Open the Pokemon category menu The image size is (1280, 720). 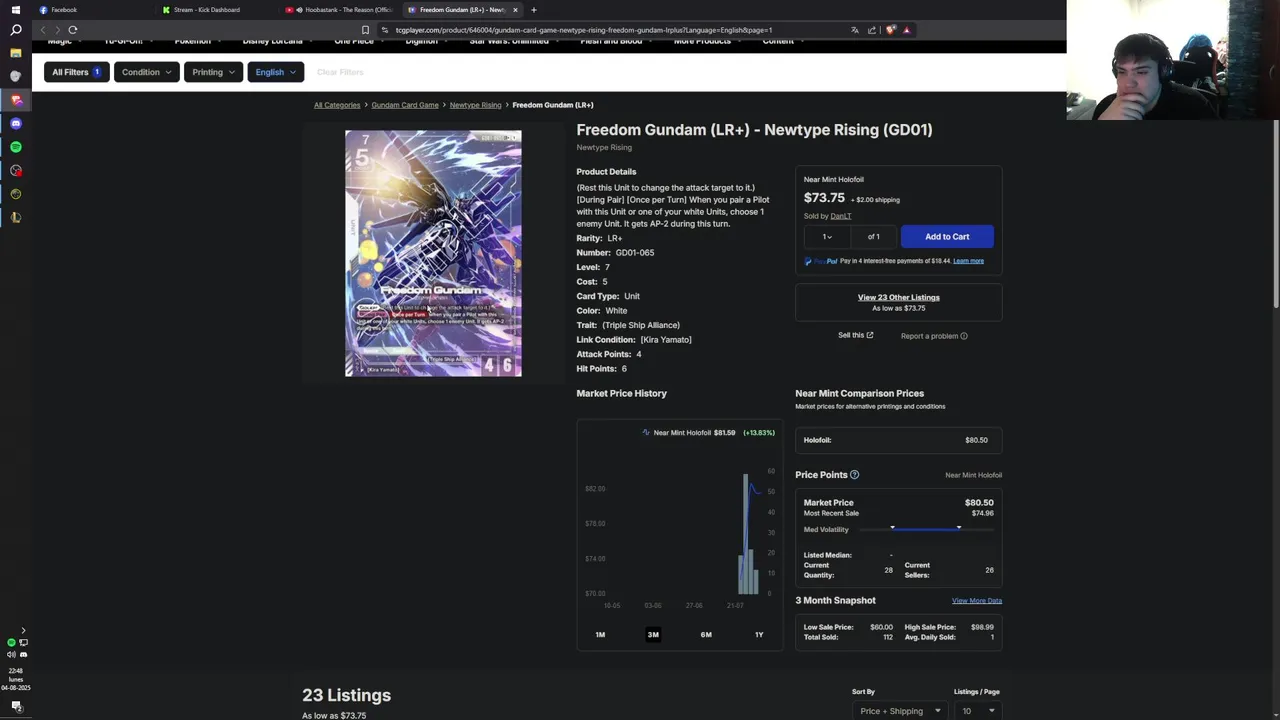[197, 41]
